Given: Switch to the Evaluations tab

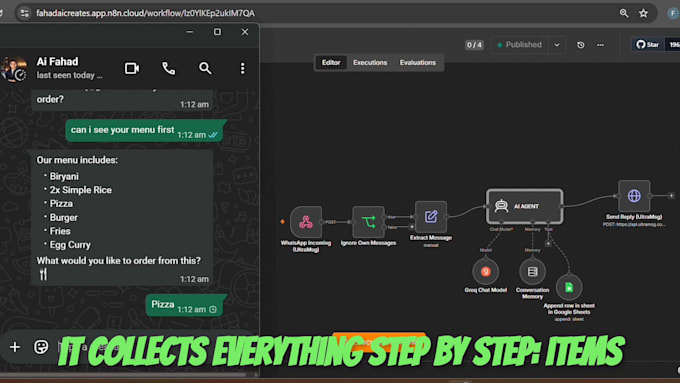Looking at the screenshot, I should click(x=418, y=62).
